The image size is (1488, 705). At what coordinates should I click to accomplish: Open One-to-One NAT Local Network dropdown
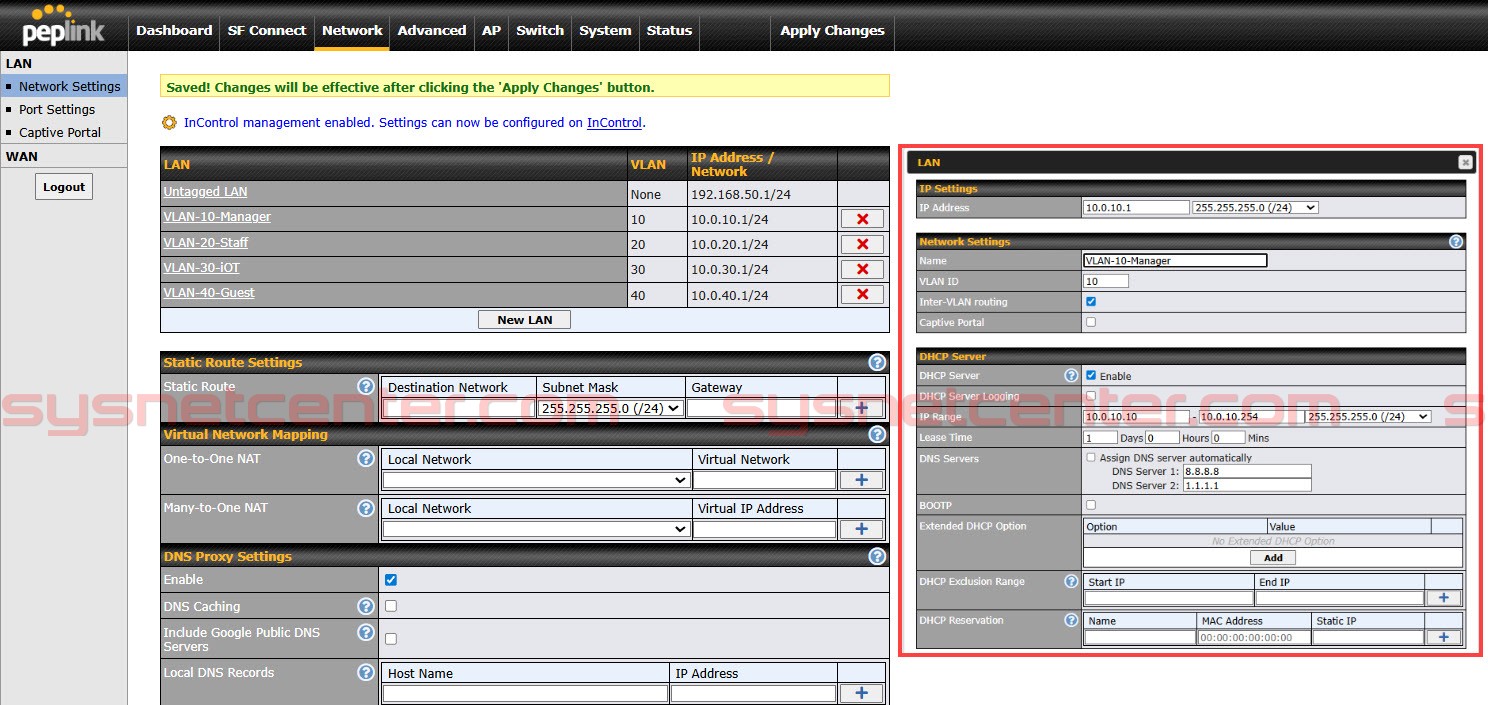[x=536, y=480]
